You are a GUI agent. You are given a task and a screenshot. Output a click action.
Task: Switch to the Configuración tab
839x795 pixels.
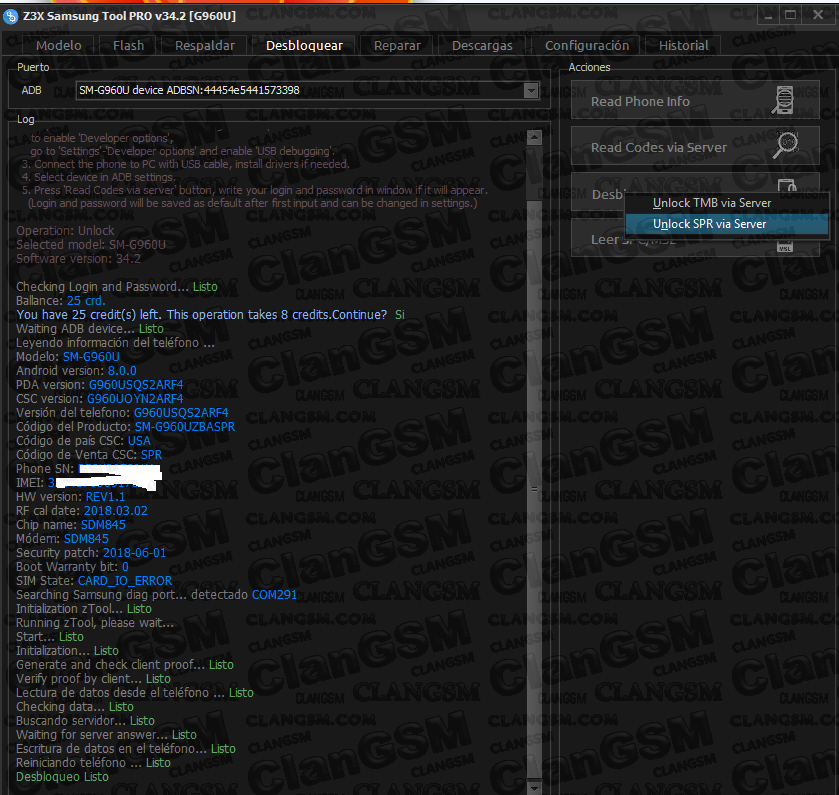(587, 45)
